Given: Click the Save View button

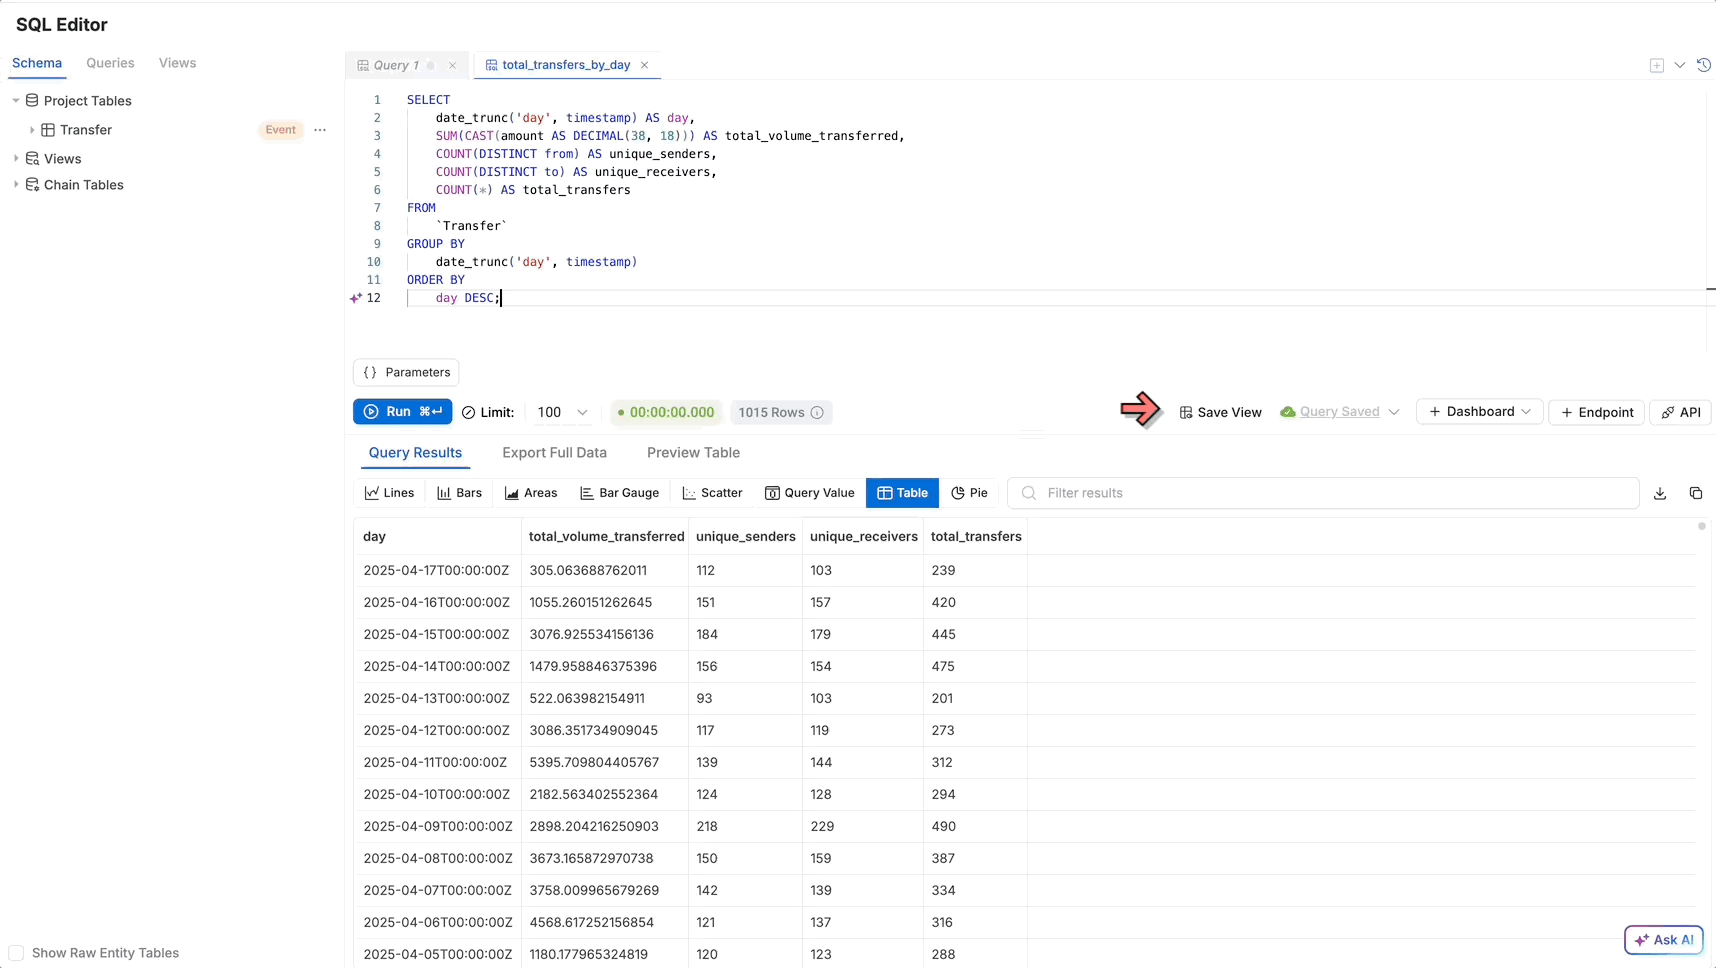Looking at the screenshot, I should point(1220,412).
